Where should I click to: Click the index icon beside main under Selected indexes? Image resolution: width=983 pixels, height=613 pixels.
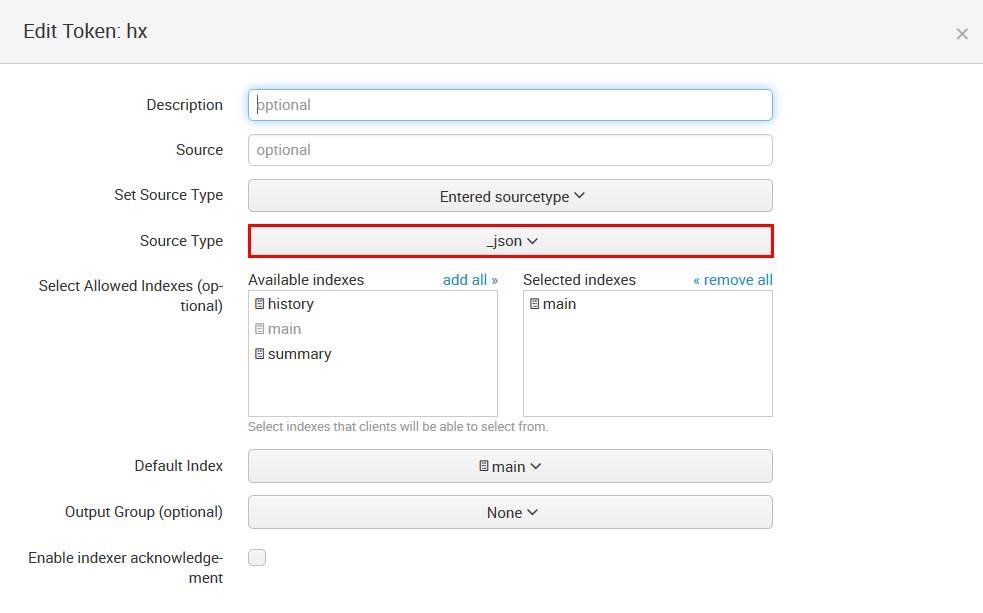pyautogui.click(x=533, y=304)
